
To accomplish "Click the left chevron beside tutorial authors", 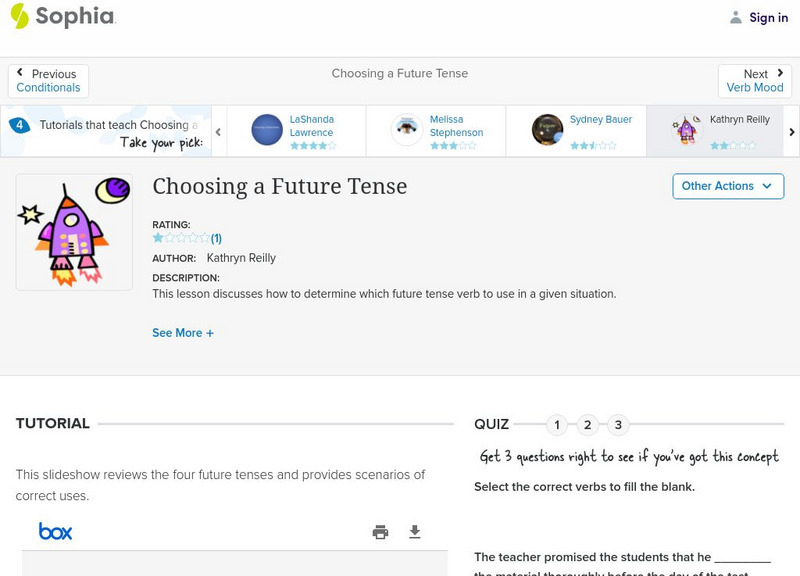I will pyautogui.click(x=218, y=130).
